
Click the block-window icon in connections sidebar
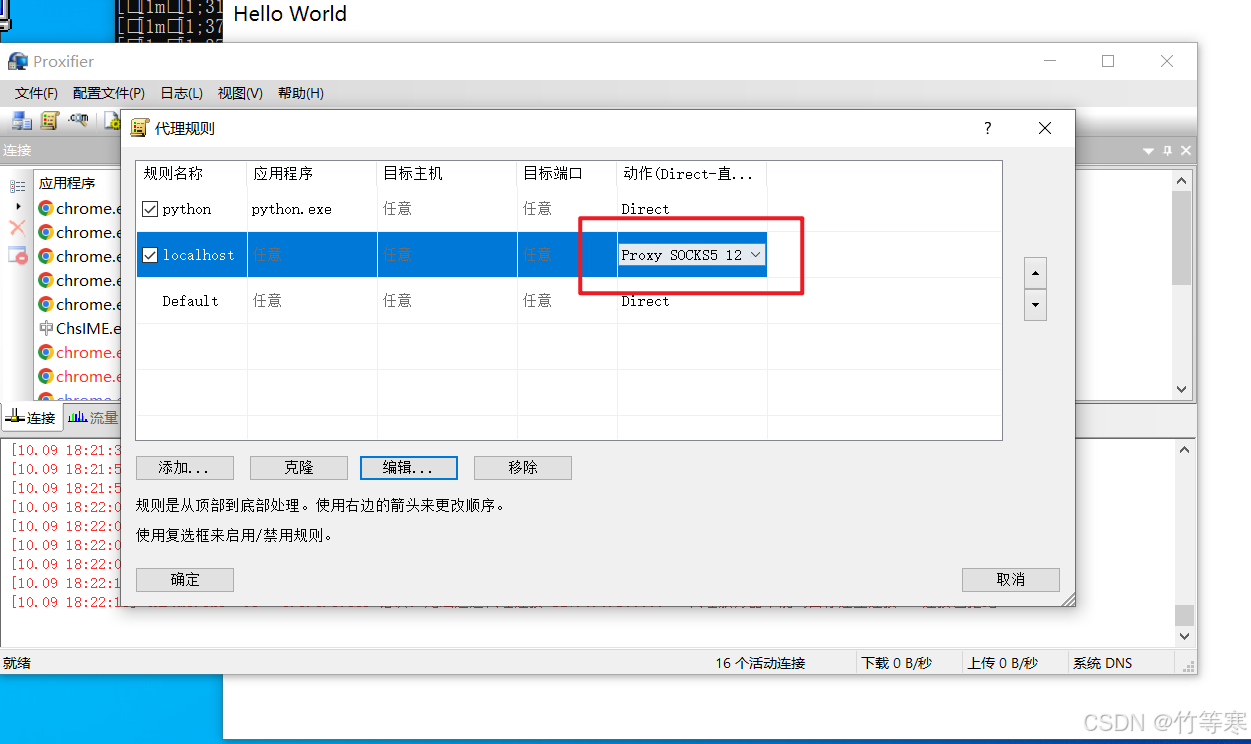pyautogui.click(x=17, y=256)
